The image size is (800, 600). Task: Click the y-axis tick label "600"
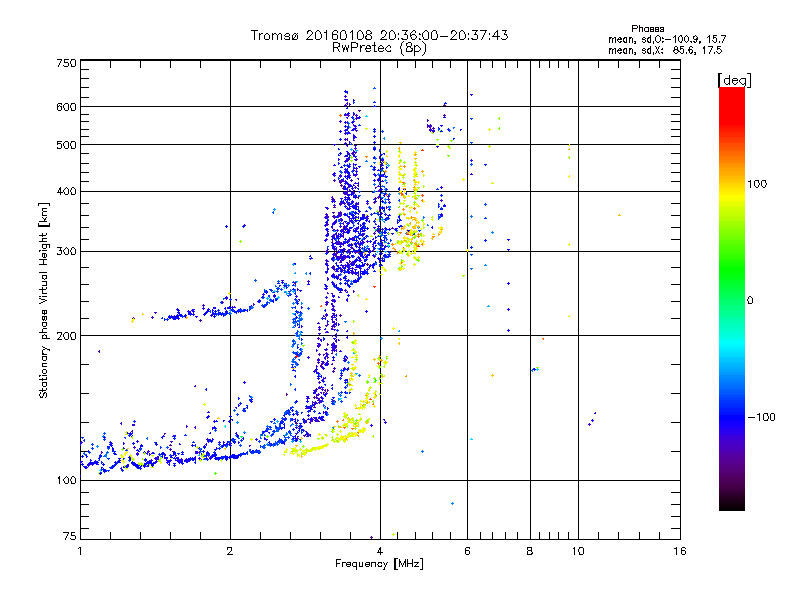point(66,107)
